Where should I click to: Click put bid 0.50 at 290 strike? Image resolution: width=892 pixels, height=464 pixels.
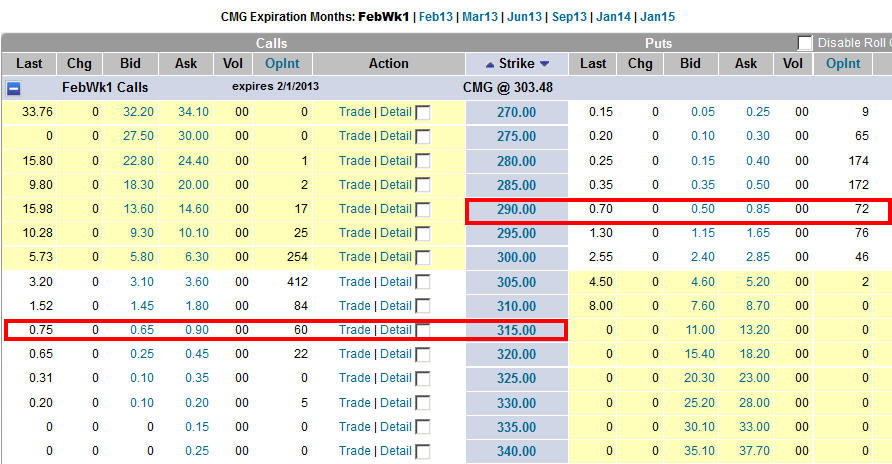pos(703,209)
